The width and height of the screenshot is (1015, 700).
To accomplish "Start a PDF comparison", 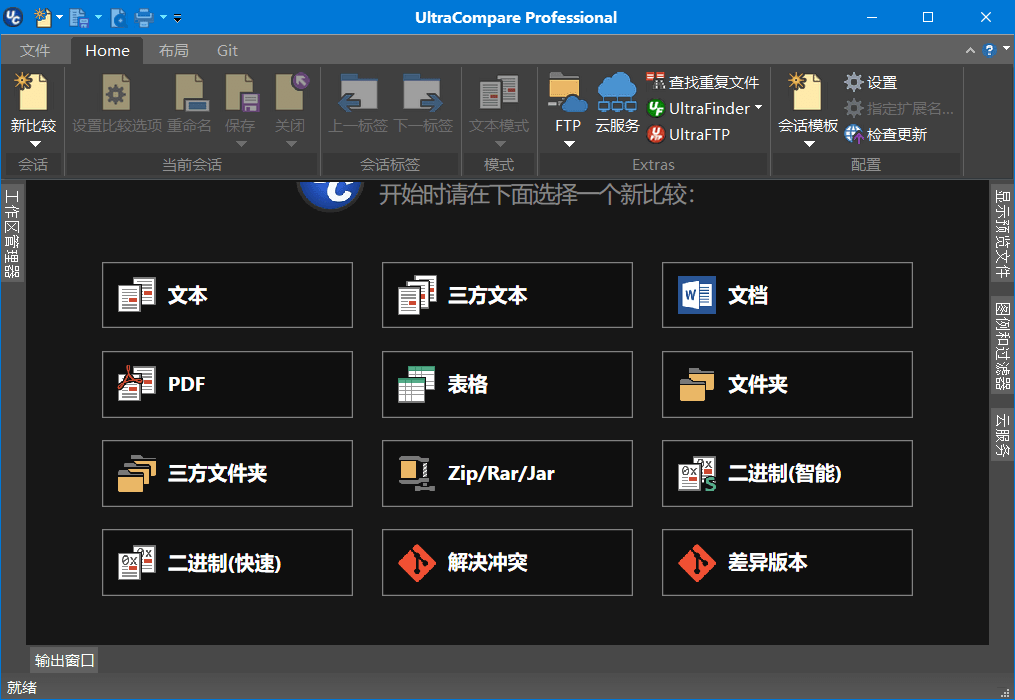I will point(227,384).
